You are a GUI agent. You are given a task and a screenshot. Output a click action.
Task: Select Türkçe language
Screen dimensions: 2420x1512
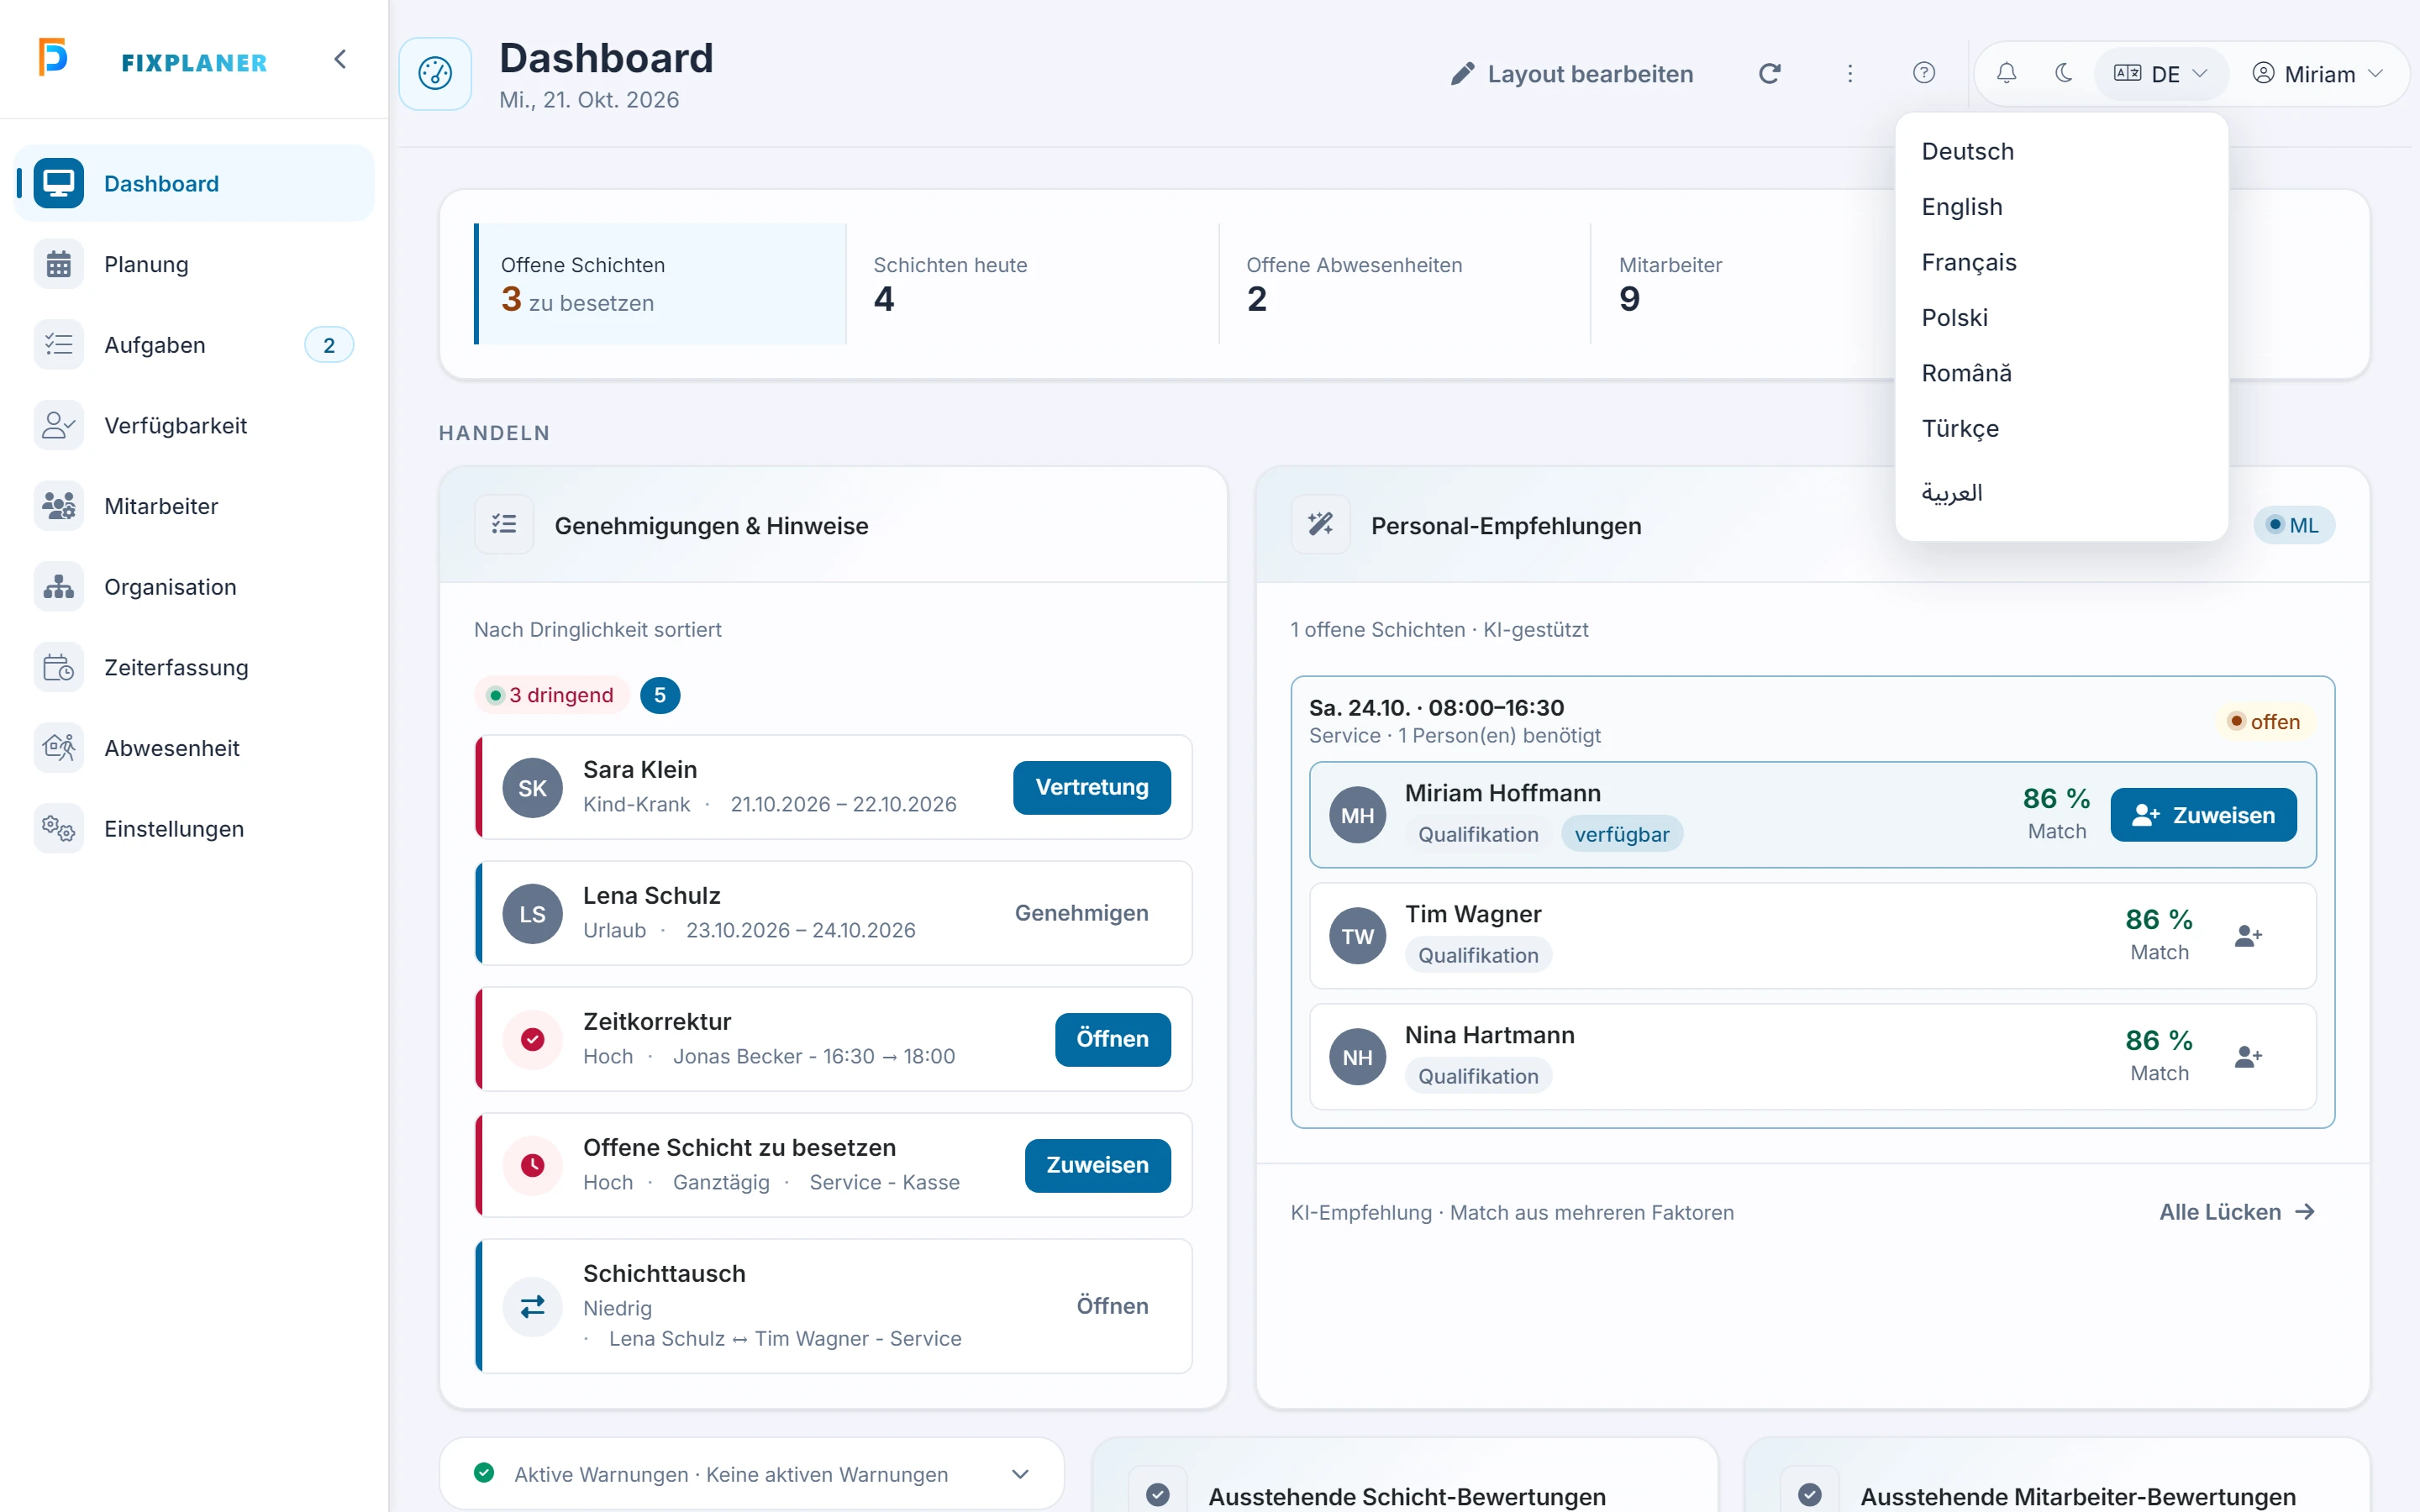(x=2061, y=429)
